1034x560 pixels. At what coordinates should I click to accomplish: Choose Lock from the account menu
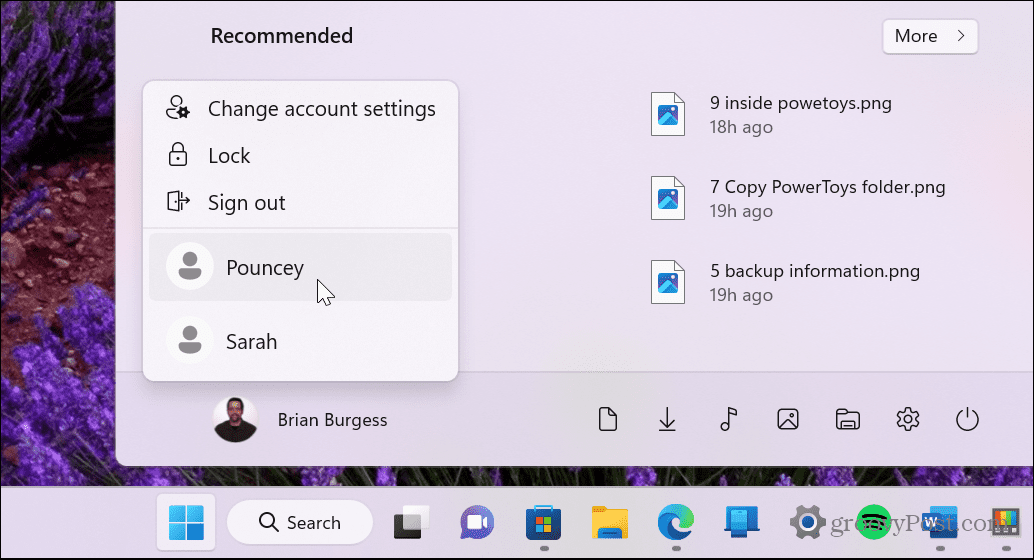228,156
